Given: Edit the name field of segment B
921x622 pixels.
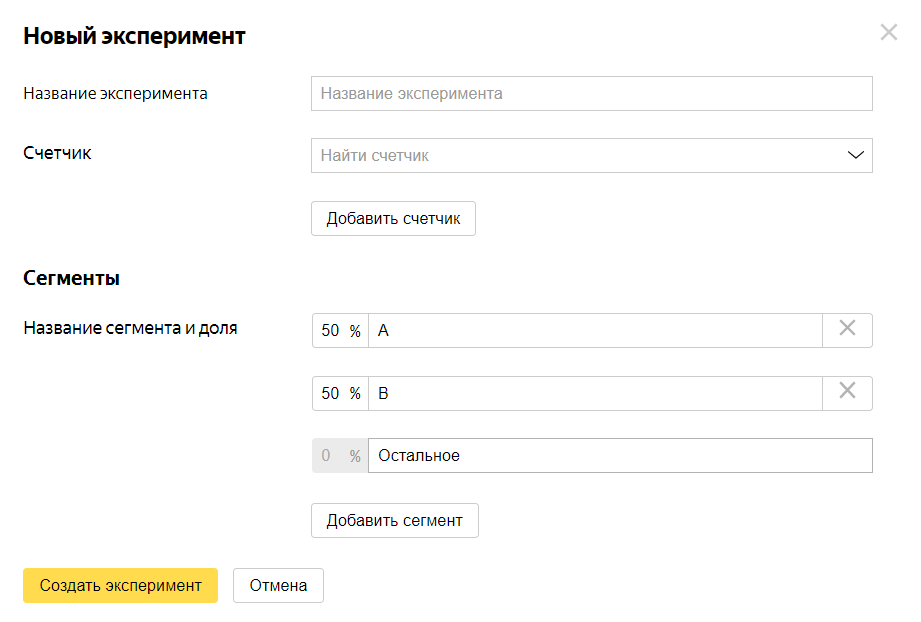Looking at the screenshot, I should [595, 393].
